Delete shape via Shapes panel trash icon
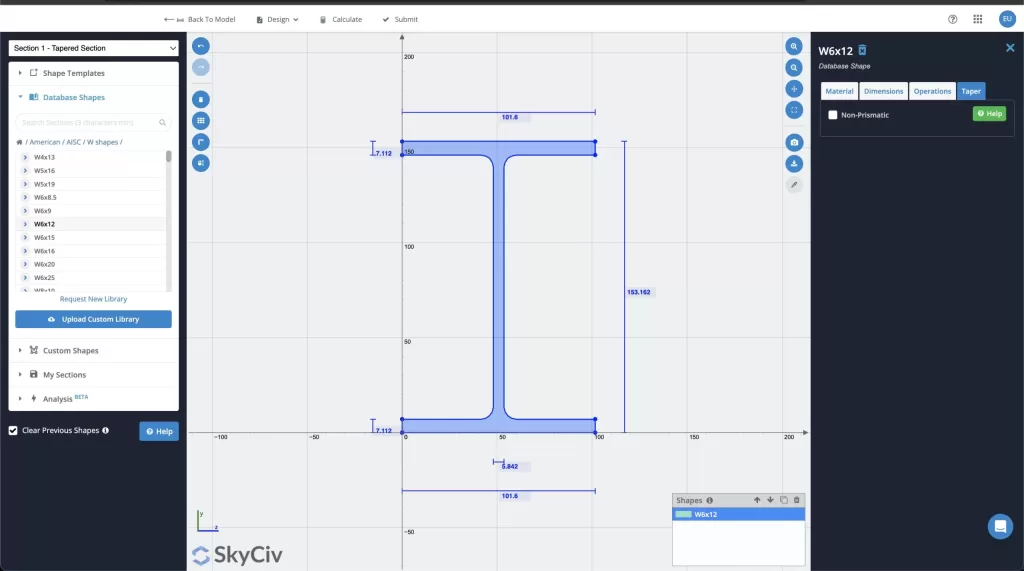Image resolution: width=1024 pixels, height=571 pixels. point(797,500)
